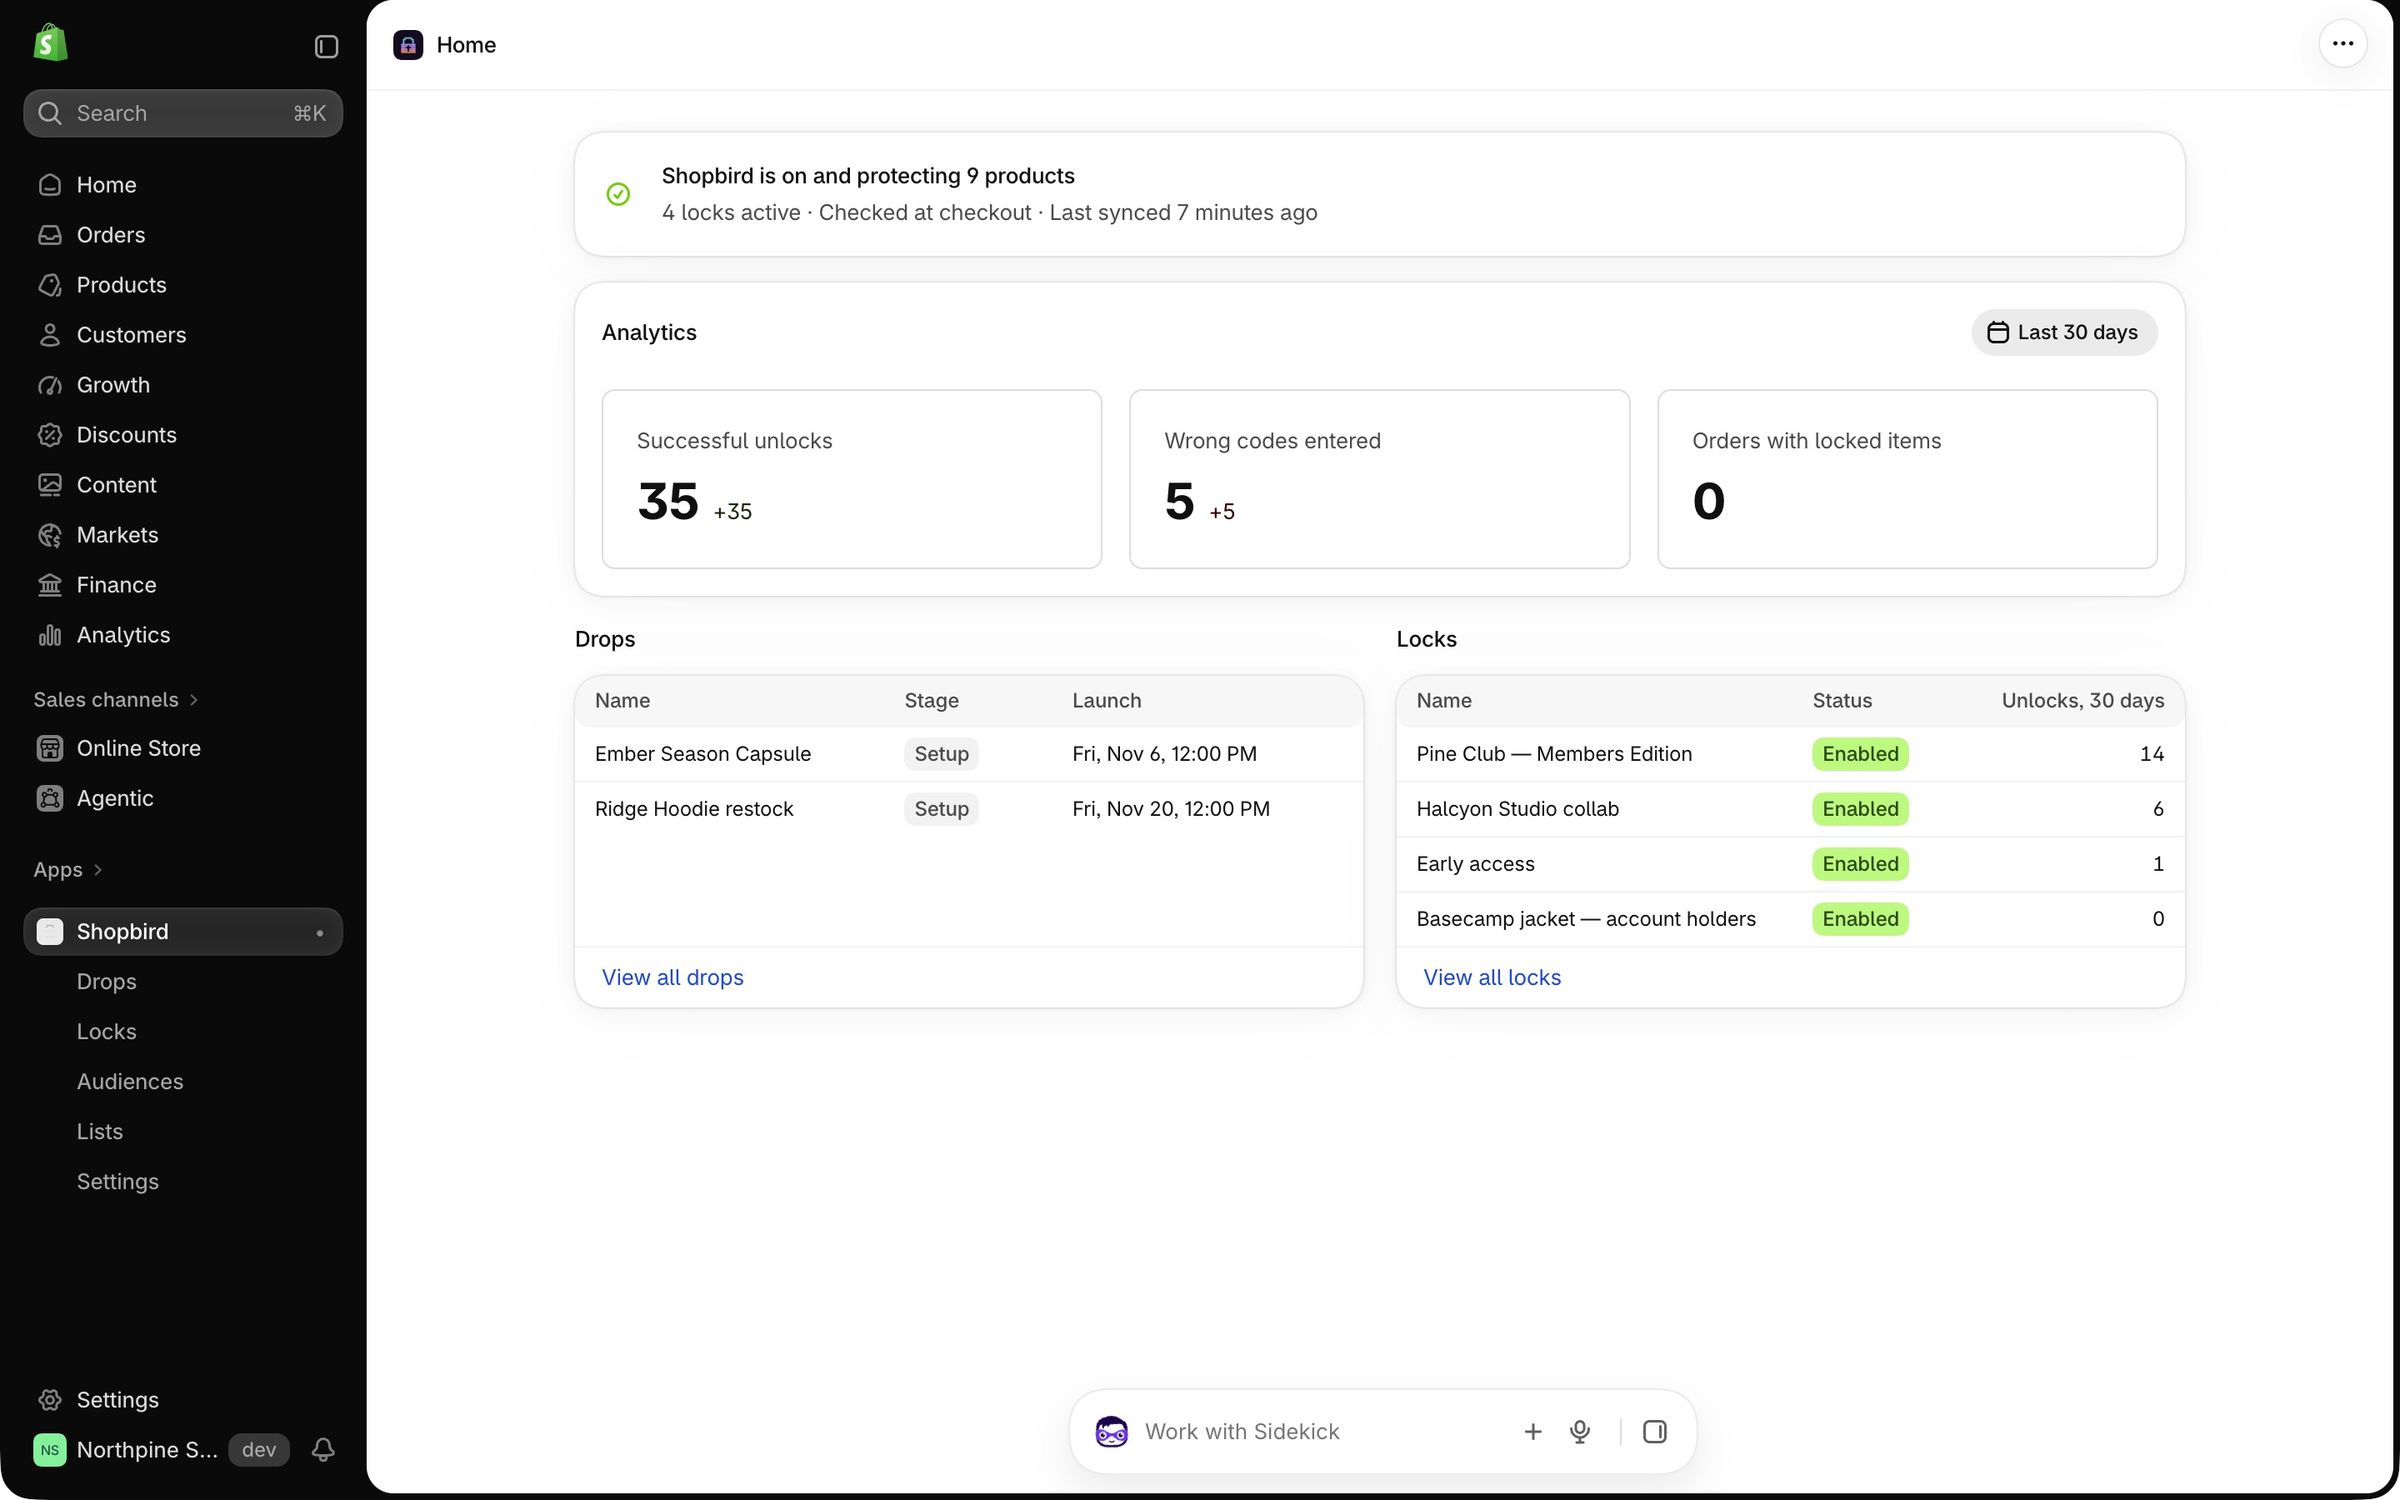Image resolution: width=2400 pixels, height=1500 pixels.
Task: Open Sidekick side panel icon
Action: coord(1655,1432)
